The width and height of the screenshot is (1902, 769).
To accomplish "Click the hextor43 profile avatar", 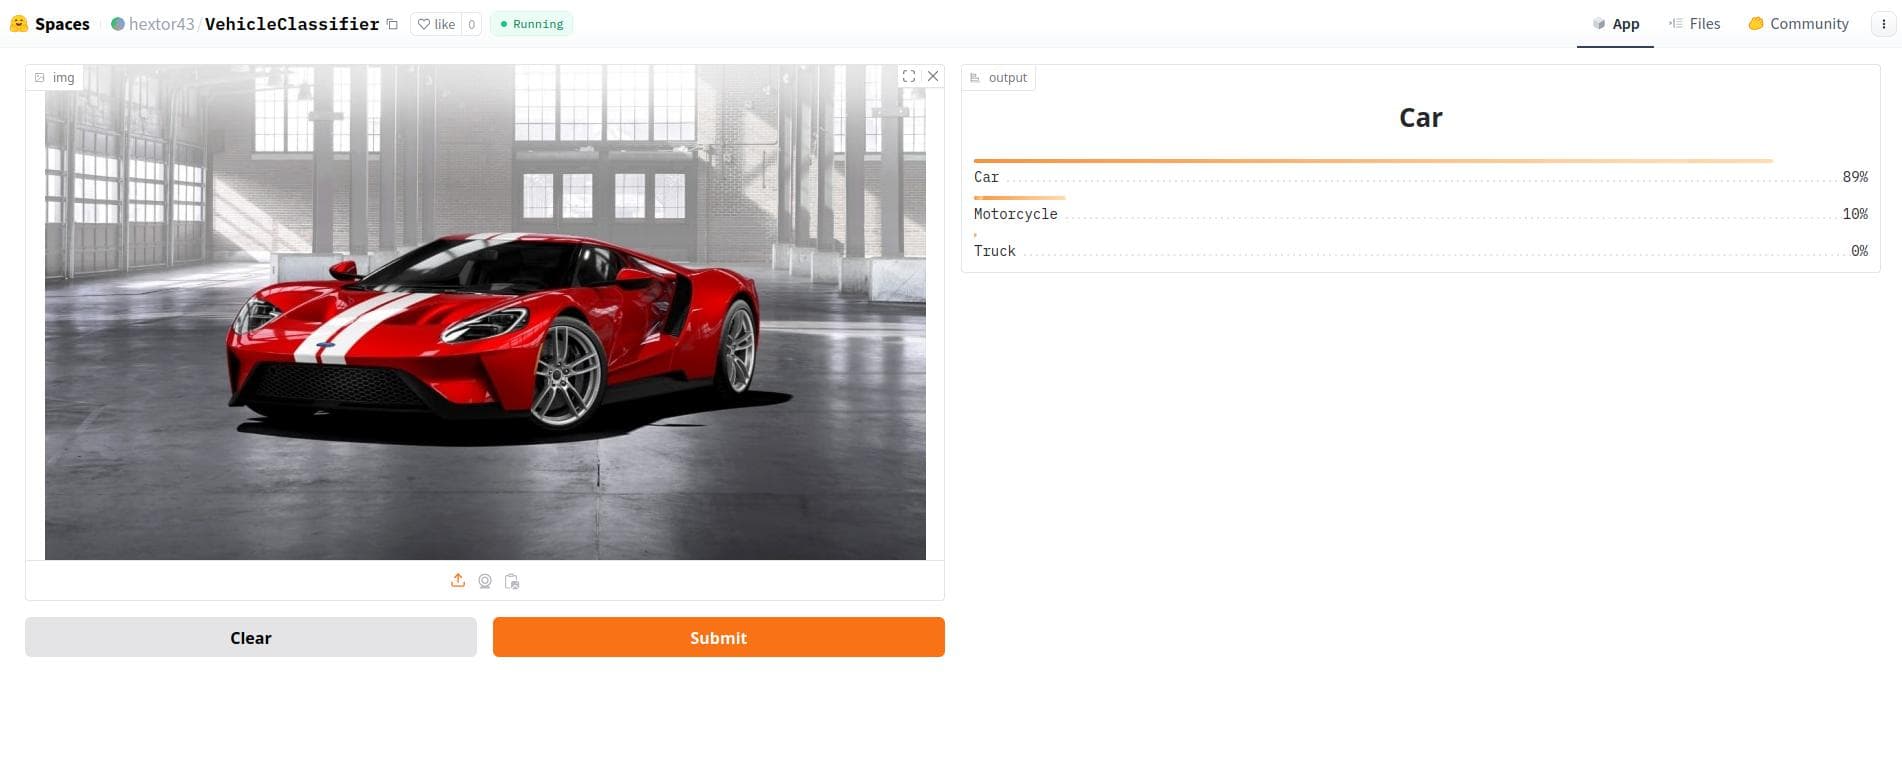I will (118, 24).
